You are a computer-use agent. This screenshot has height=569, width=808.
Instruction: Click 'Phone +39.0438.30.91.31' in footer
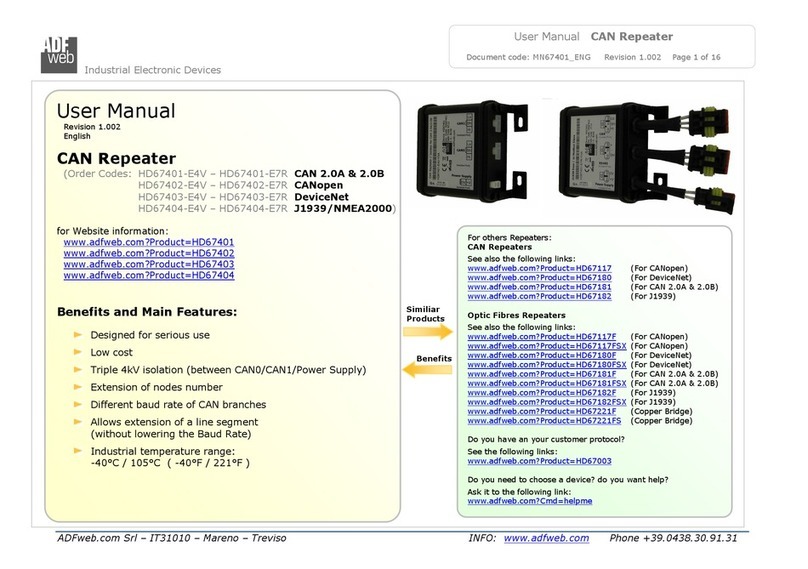click(x=673, y=538)
